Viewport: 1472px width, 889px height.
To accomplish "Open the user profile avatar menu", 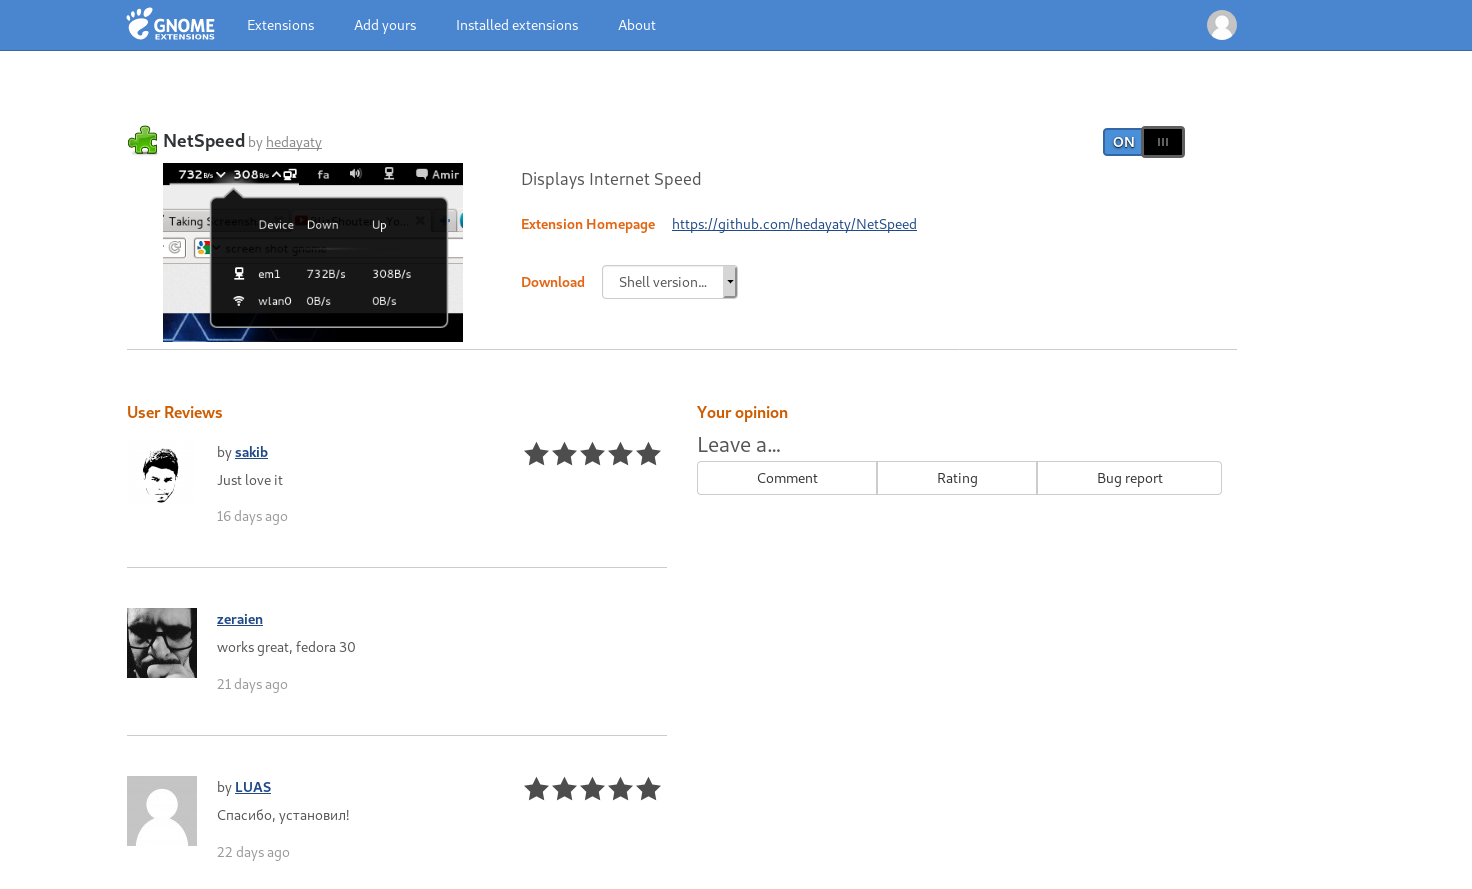I will tap(1222, 25).
